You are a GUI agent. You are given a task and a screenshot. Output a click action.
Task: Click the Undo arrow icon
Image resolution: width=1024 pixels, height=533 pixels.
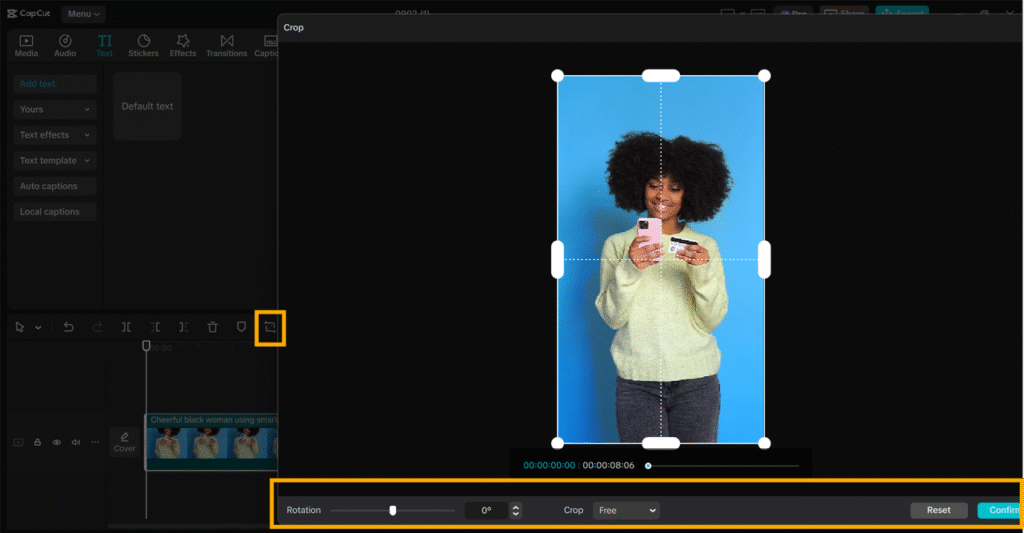[x=68, y=327]
